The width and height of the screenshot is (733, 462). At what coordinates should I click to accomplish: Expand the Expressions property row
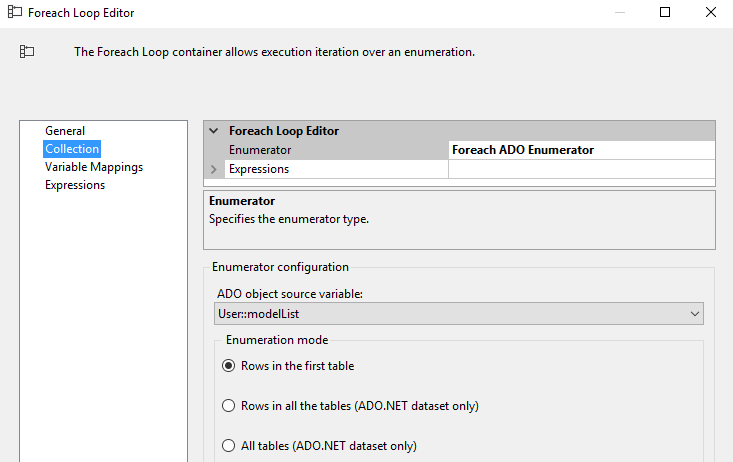[x=213, y=169]
